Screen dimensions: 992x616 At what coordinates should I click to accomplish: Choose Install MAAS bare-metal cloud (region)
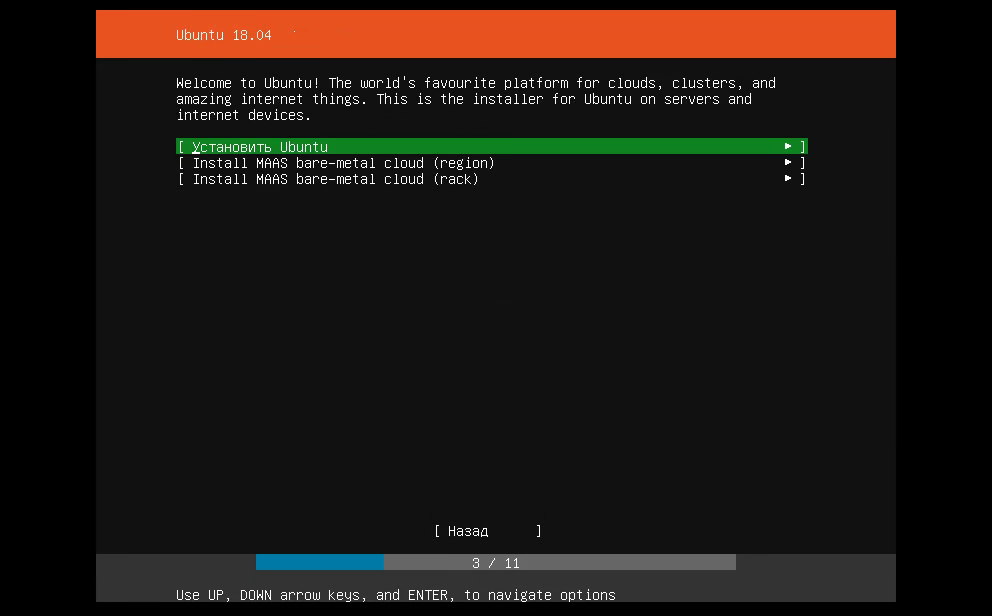(343, 163)
